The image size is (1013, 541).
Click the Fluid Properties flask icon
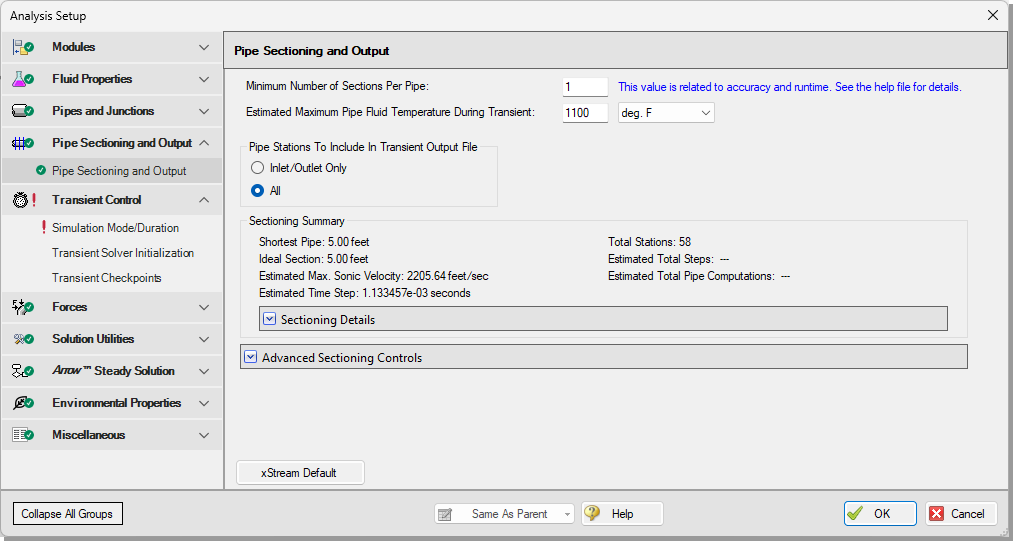tap(23, 80)
